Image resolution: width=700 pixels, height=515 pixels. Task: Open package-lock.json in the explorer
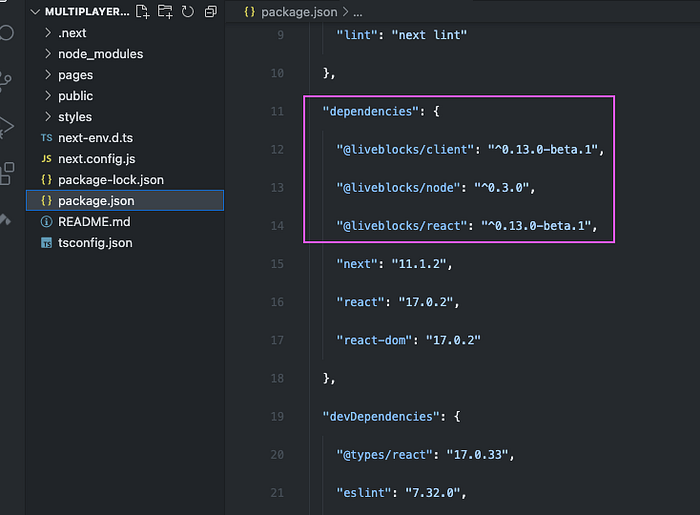tap(110, 180)
